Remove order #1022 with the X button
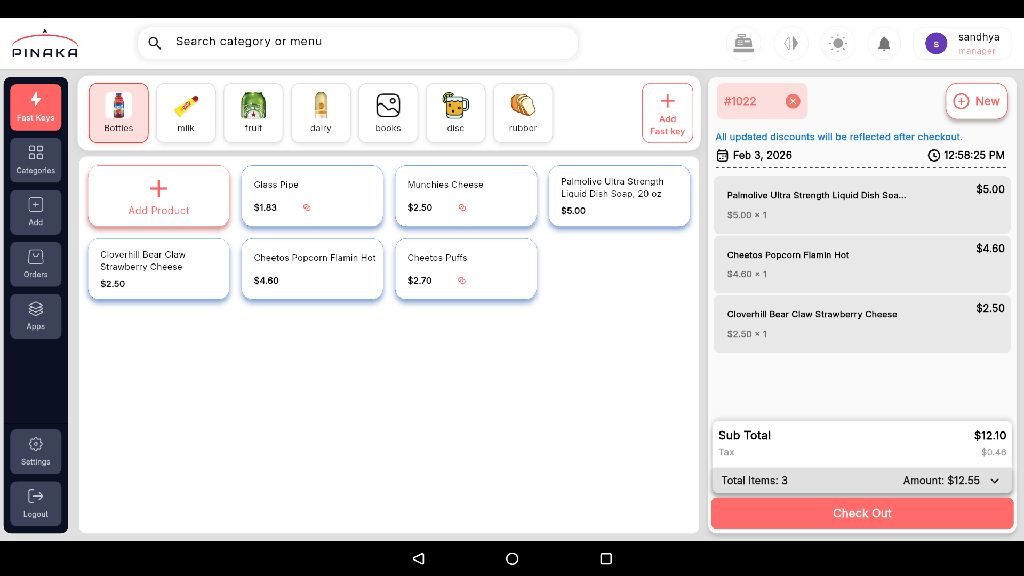Image resolution: width=1024 pixels, height=576 pixels. pos(793,101)
